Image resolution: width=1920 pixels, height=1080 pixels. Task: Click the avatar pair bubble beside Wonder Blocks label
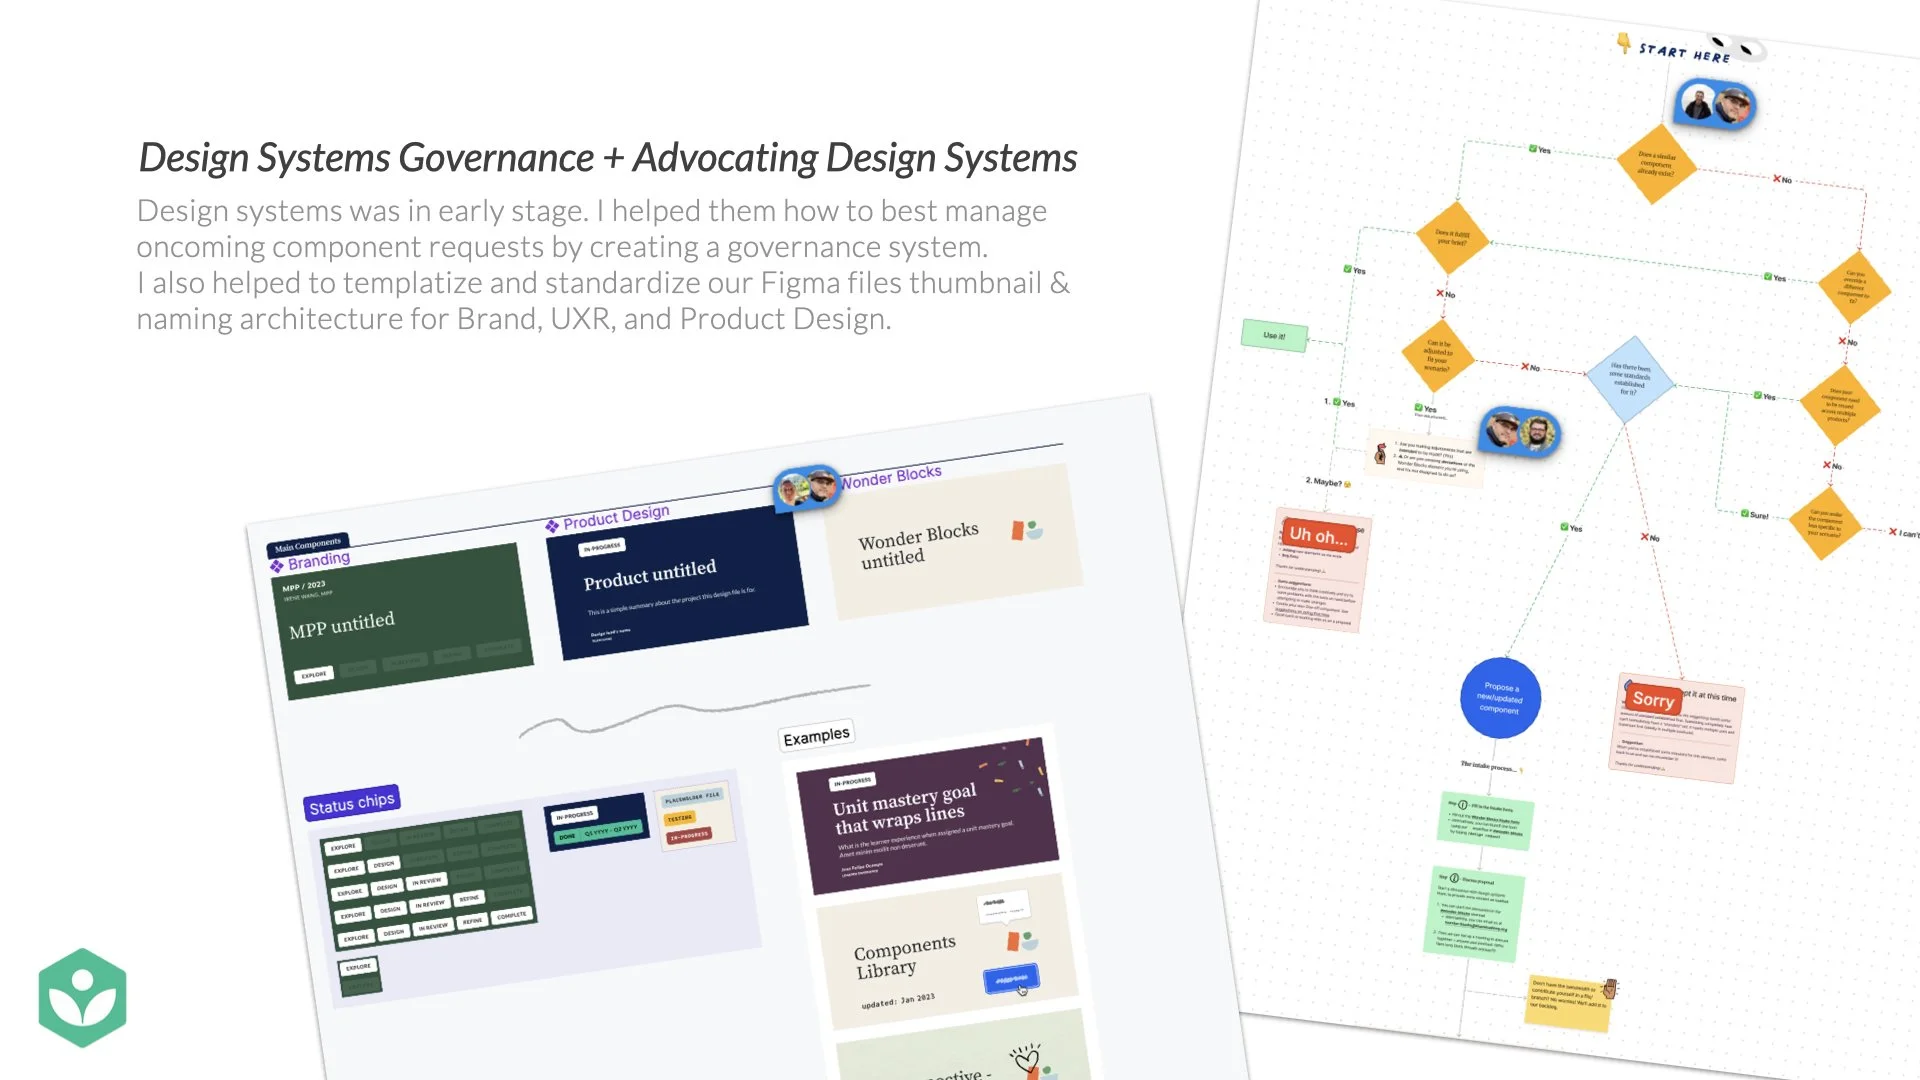(x=807, y=488)
